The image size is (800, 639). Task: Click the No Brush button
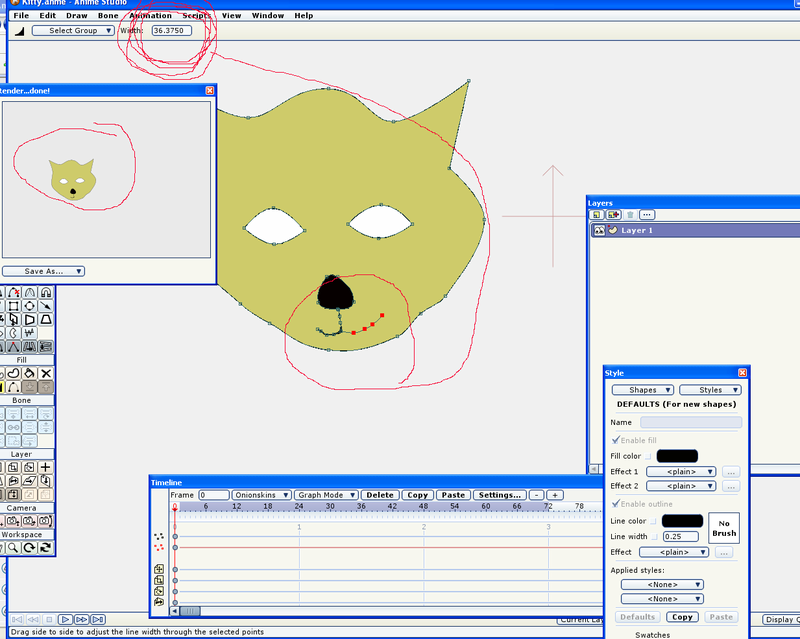724,528
